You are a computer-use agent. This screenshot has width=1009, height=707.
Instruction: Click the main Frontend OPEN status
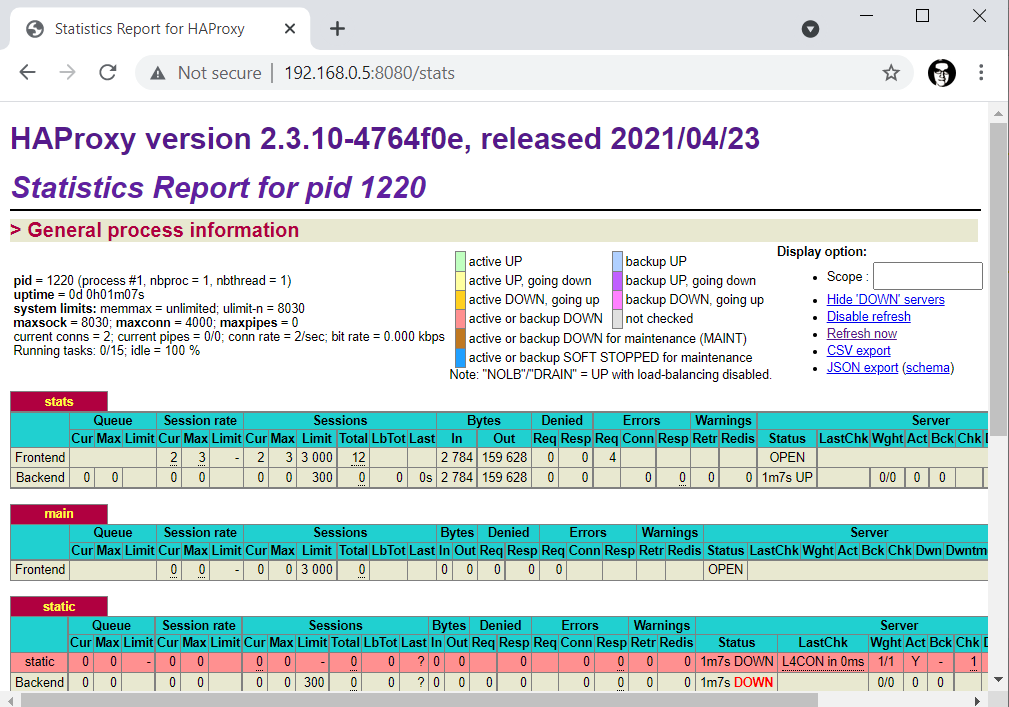coord(725,569)
